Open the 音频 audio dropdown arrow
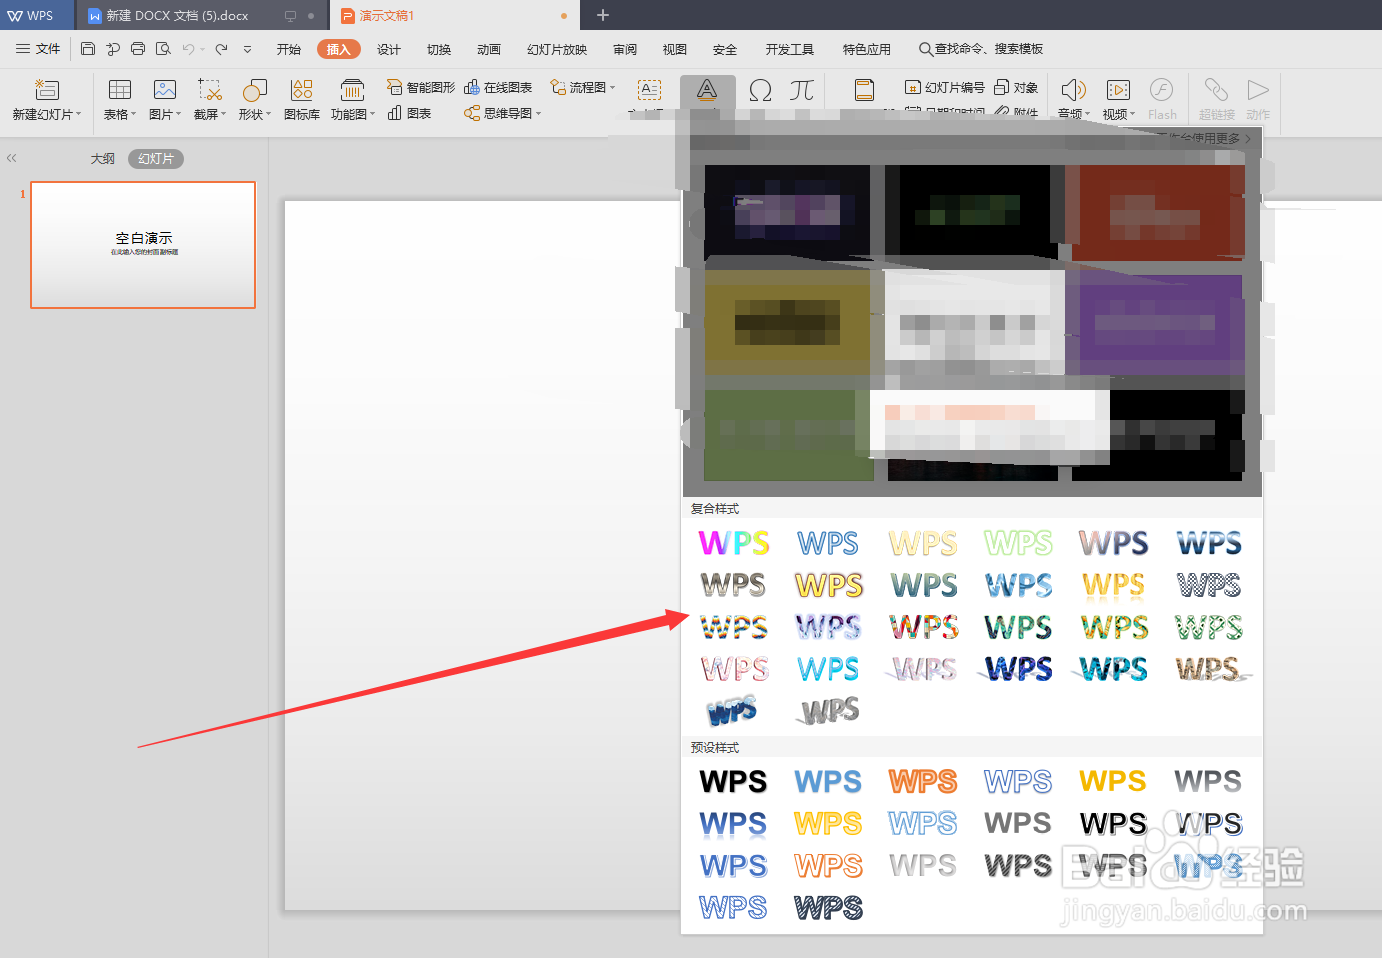The image size is (1382, 958). click(1087, 114)
